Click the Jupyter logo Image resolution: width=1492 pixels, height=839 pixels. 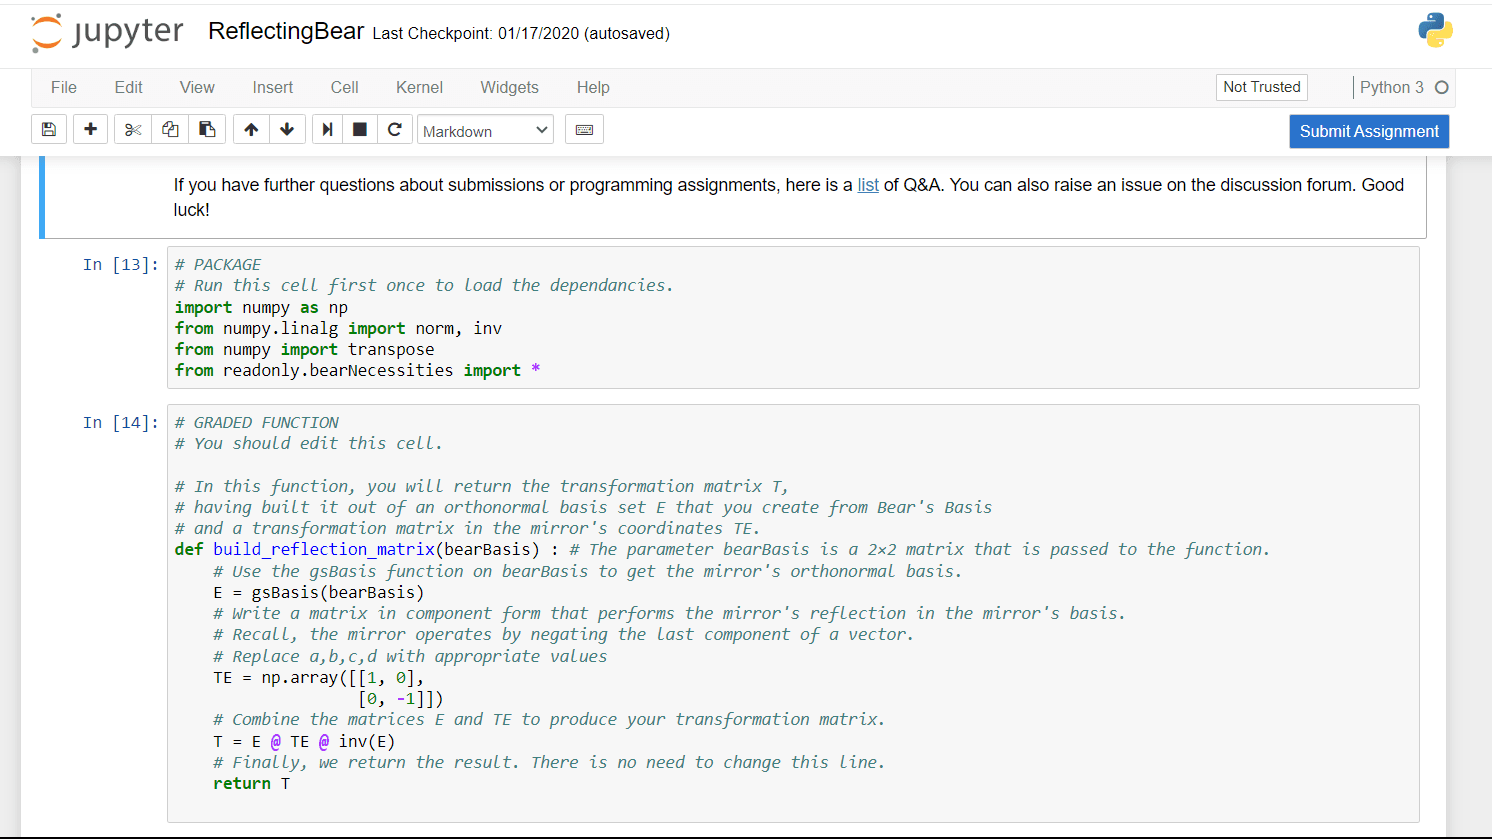coord(107,33)
